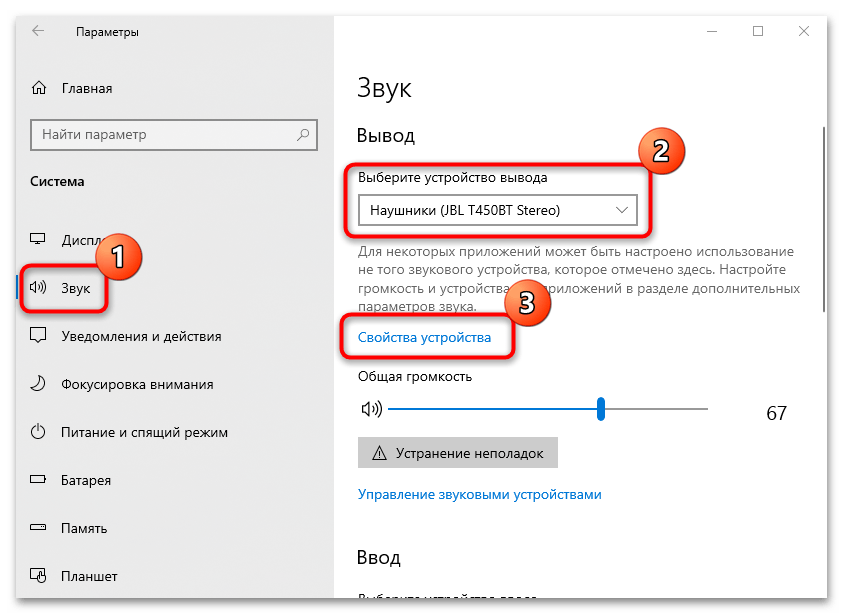Open Уведомления и действия from its icon
843x614 pixels.
39,336
